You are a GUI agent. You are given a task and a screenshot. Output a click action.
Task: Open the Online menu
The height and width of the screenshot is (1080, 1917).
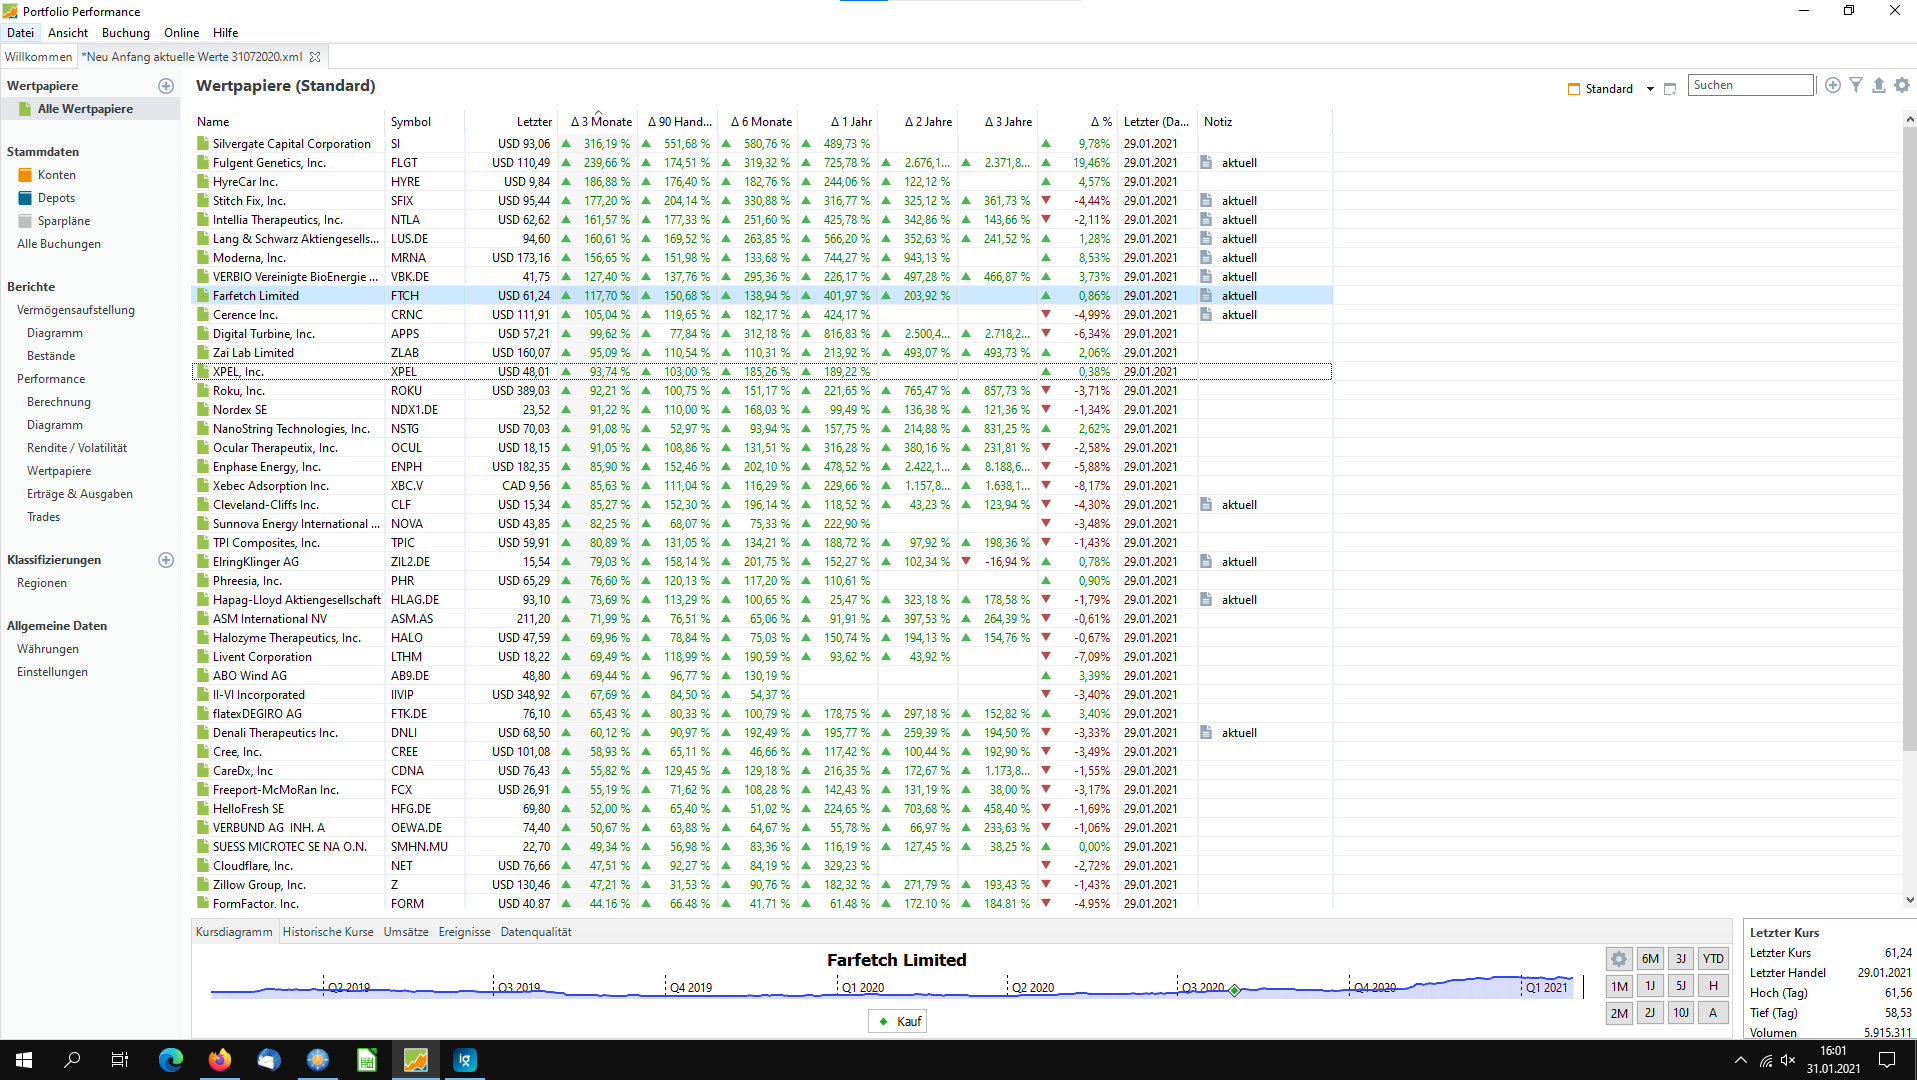click(181, 33)
